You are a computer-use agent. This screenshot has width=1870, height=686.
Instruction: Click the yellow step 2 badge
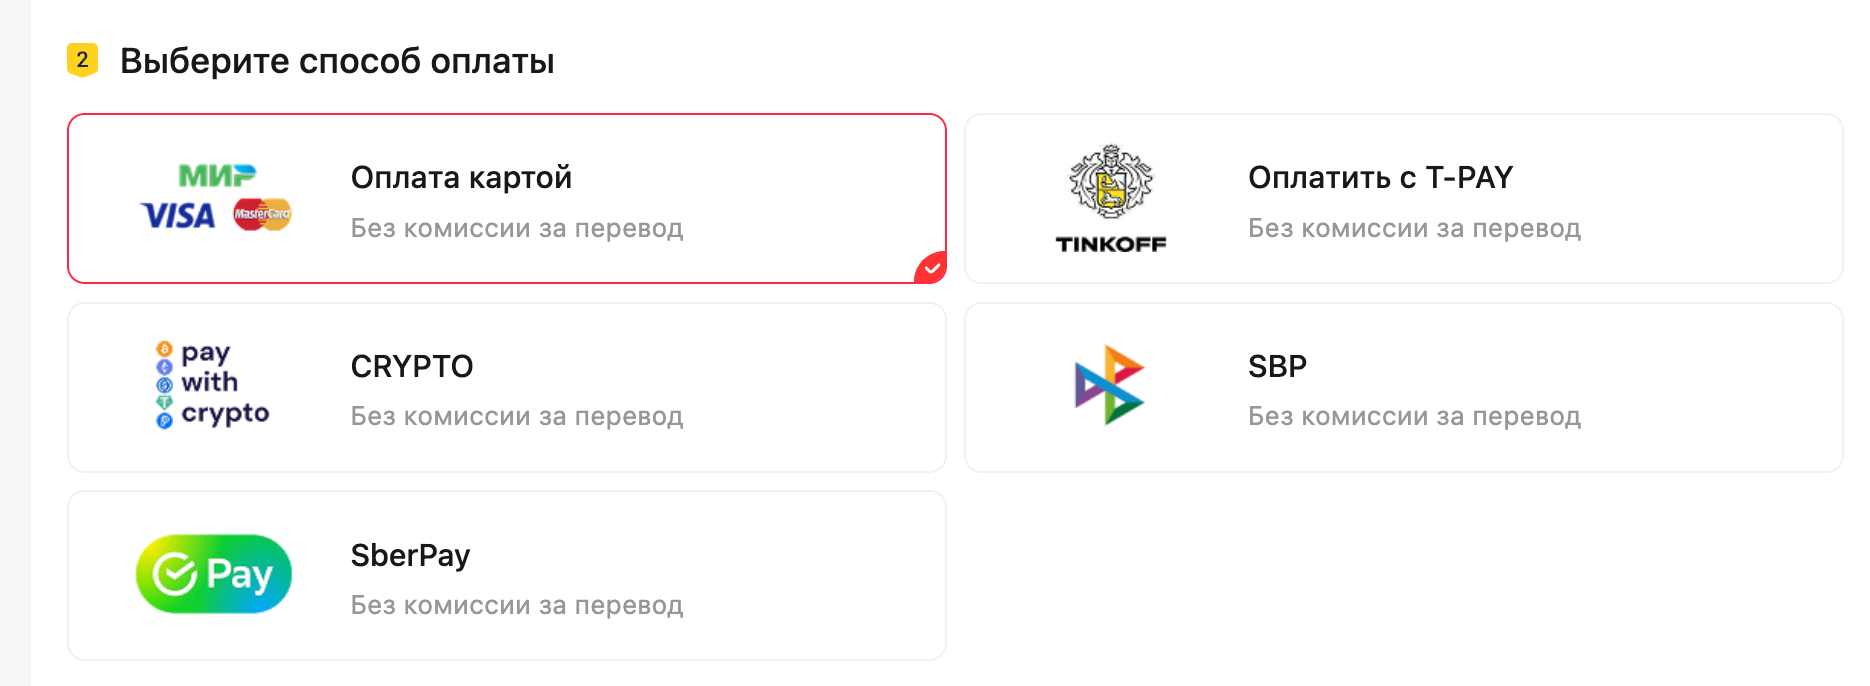82,60
